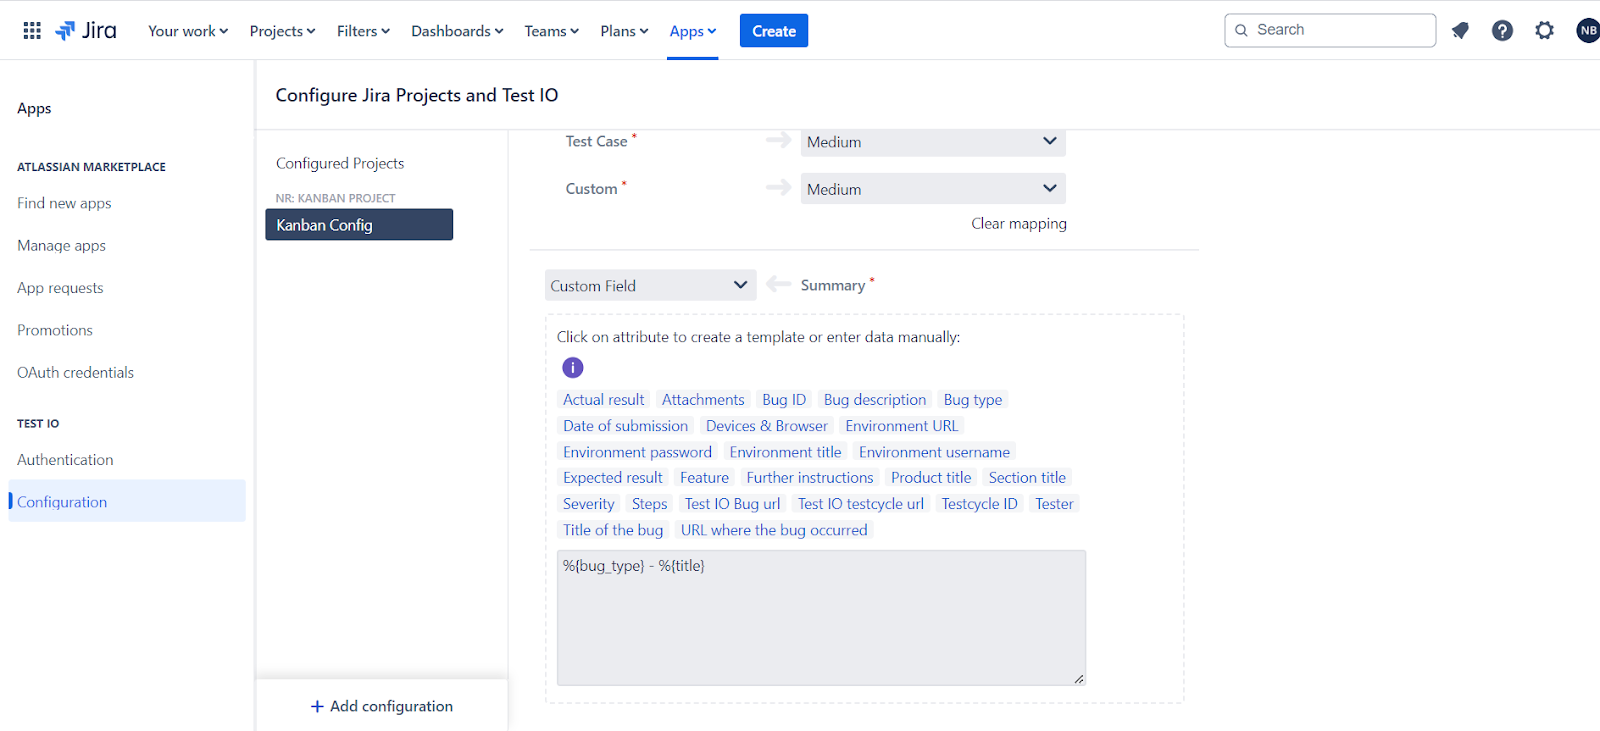The width and height of the screenshot is (1600, 731).
Task: Click the plus icon beside Add configuration
Action: pos(317,706)
